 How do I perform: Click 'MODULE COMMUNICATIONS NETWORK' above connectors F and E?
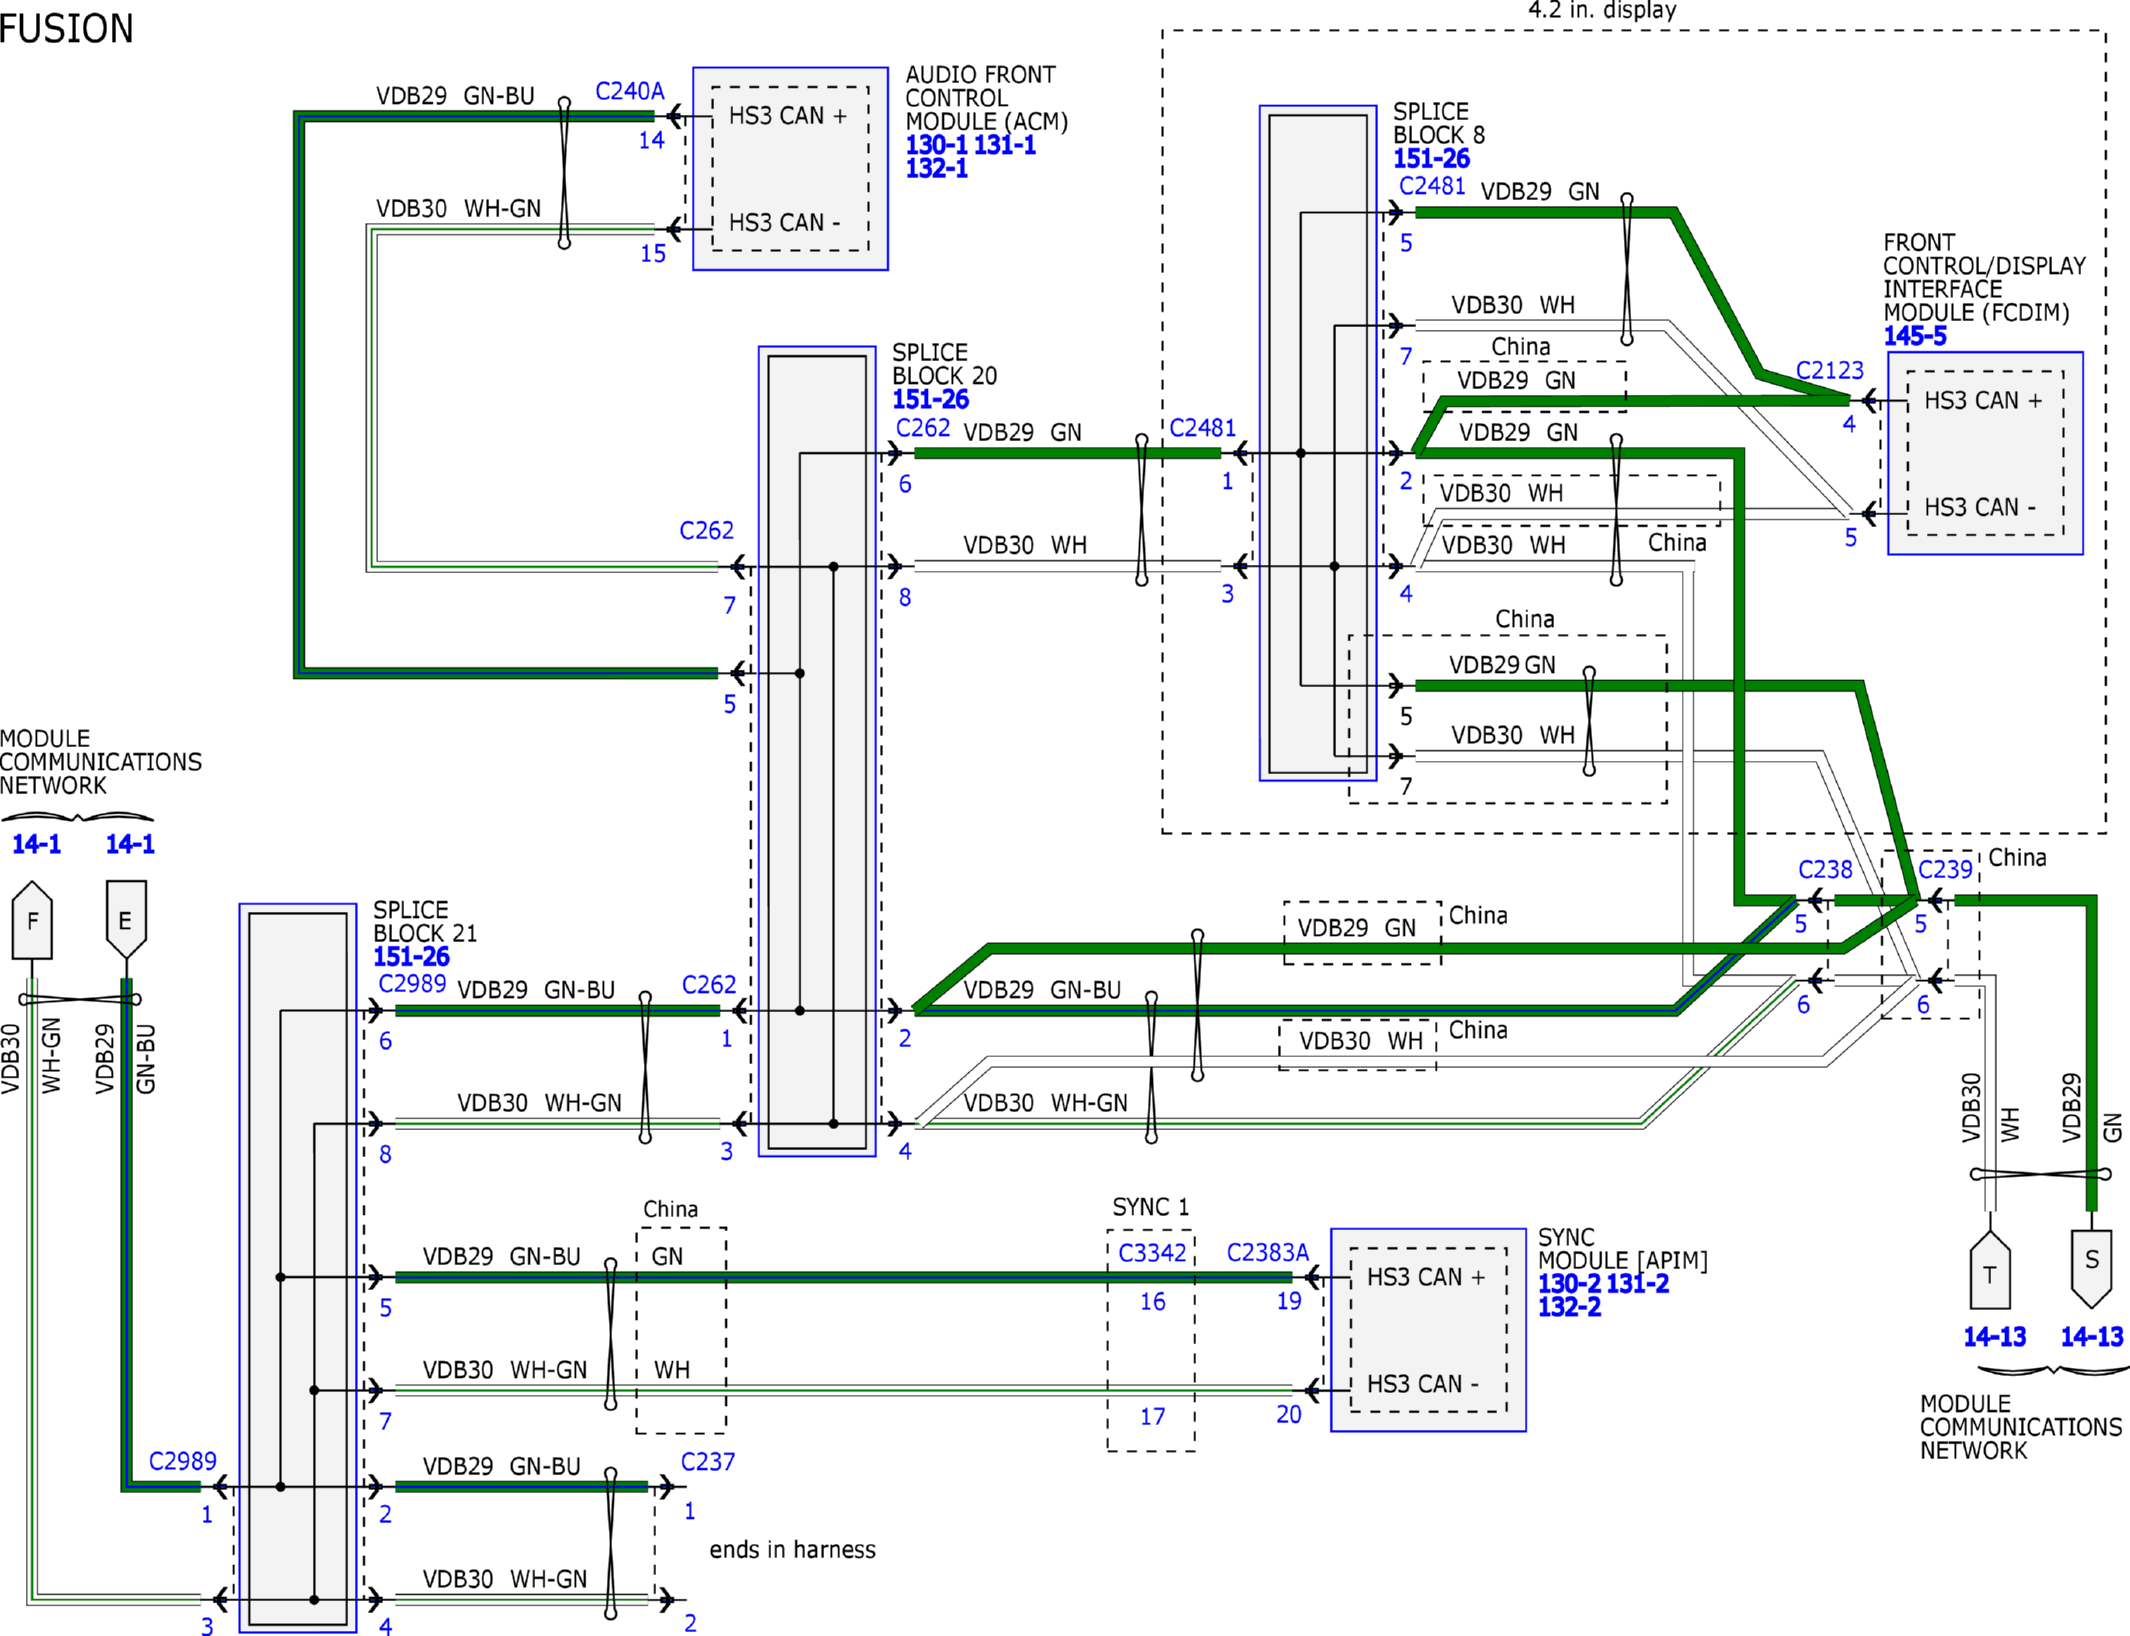point(101,762)
